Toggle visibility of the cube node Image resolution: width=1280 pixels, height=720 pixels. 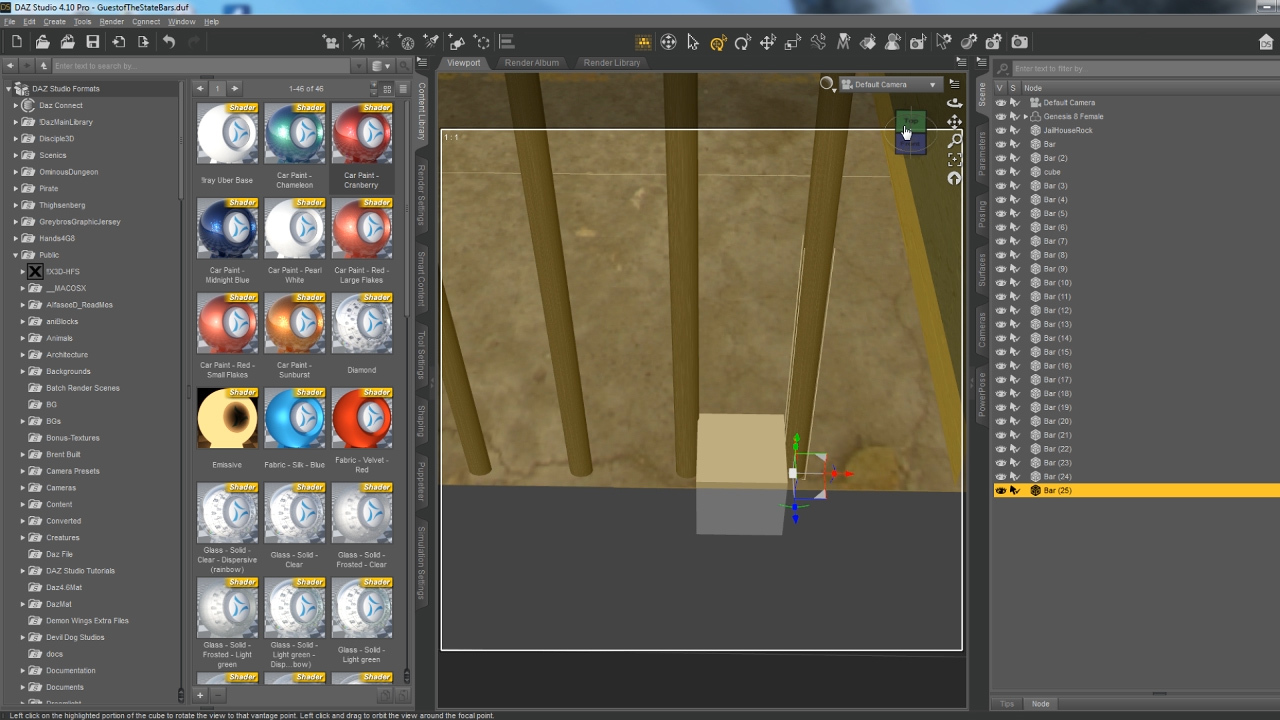point(1000,172)
